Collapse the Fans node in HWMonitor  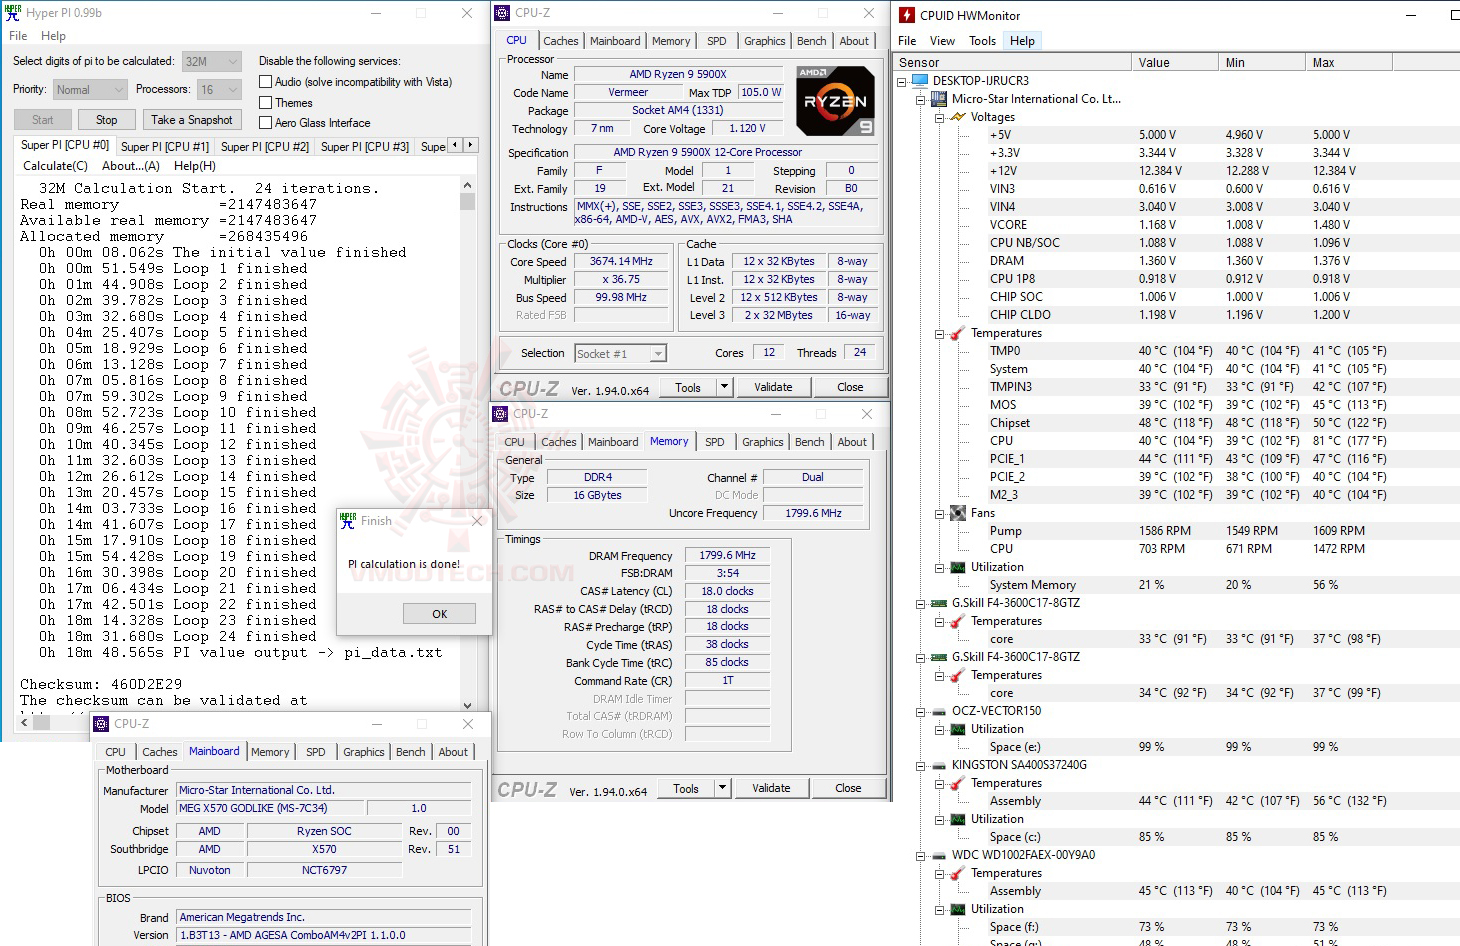pos(939,513)
